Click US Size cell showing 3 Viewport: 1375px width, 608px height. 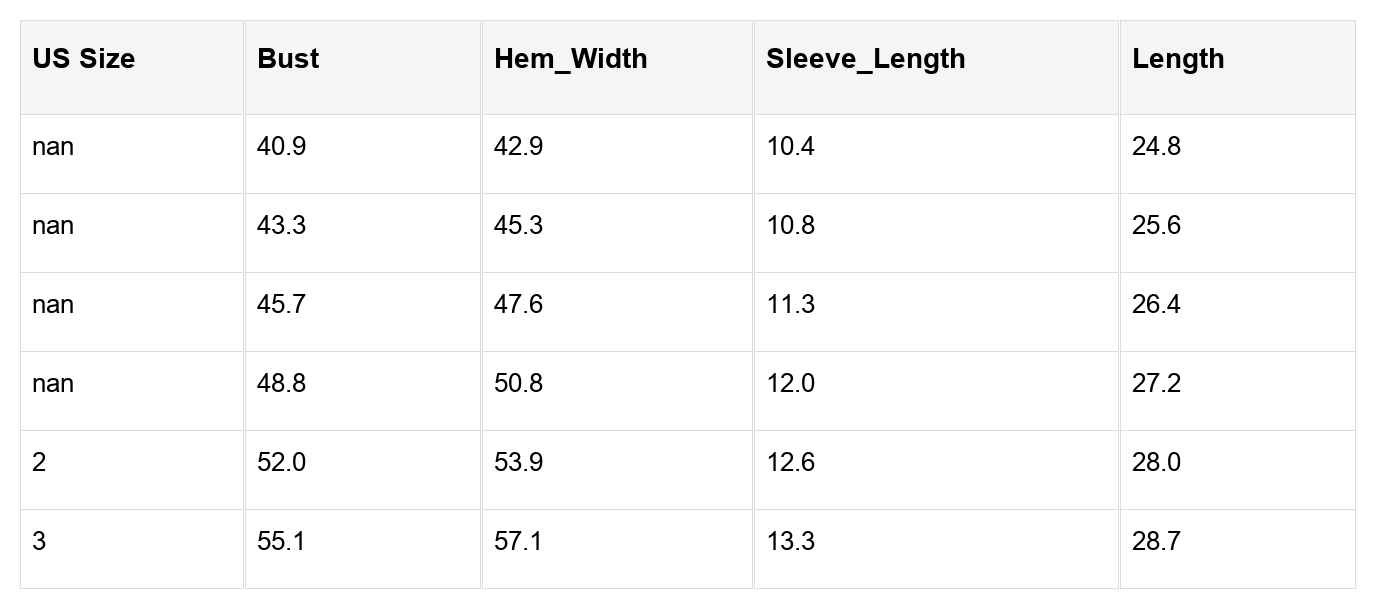pos(39,542)
